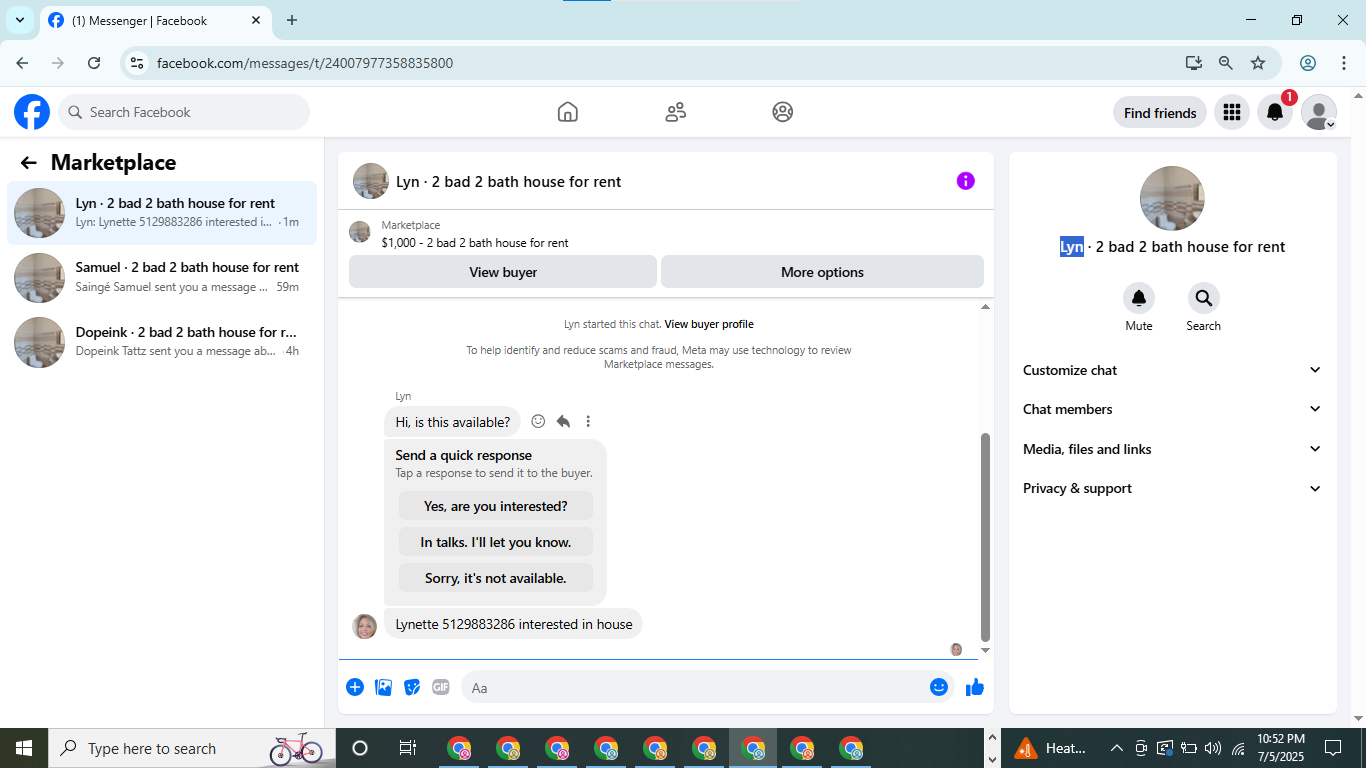Select the Messenger Facebook browser tab
This screenshot has width=1366, height=768.
point(155,20)
